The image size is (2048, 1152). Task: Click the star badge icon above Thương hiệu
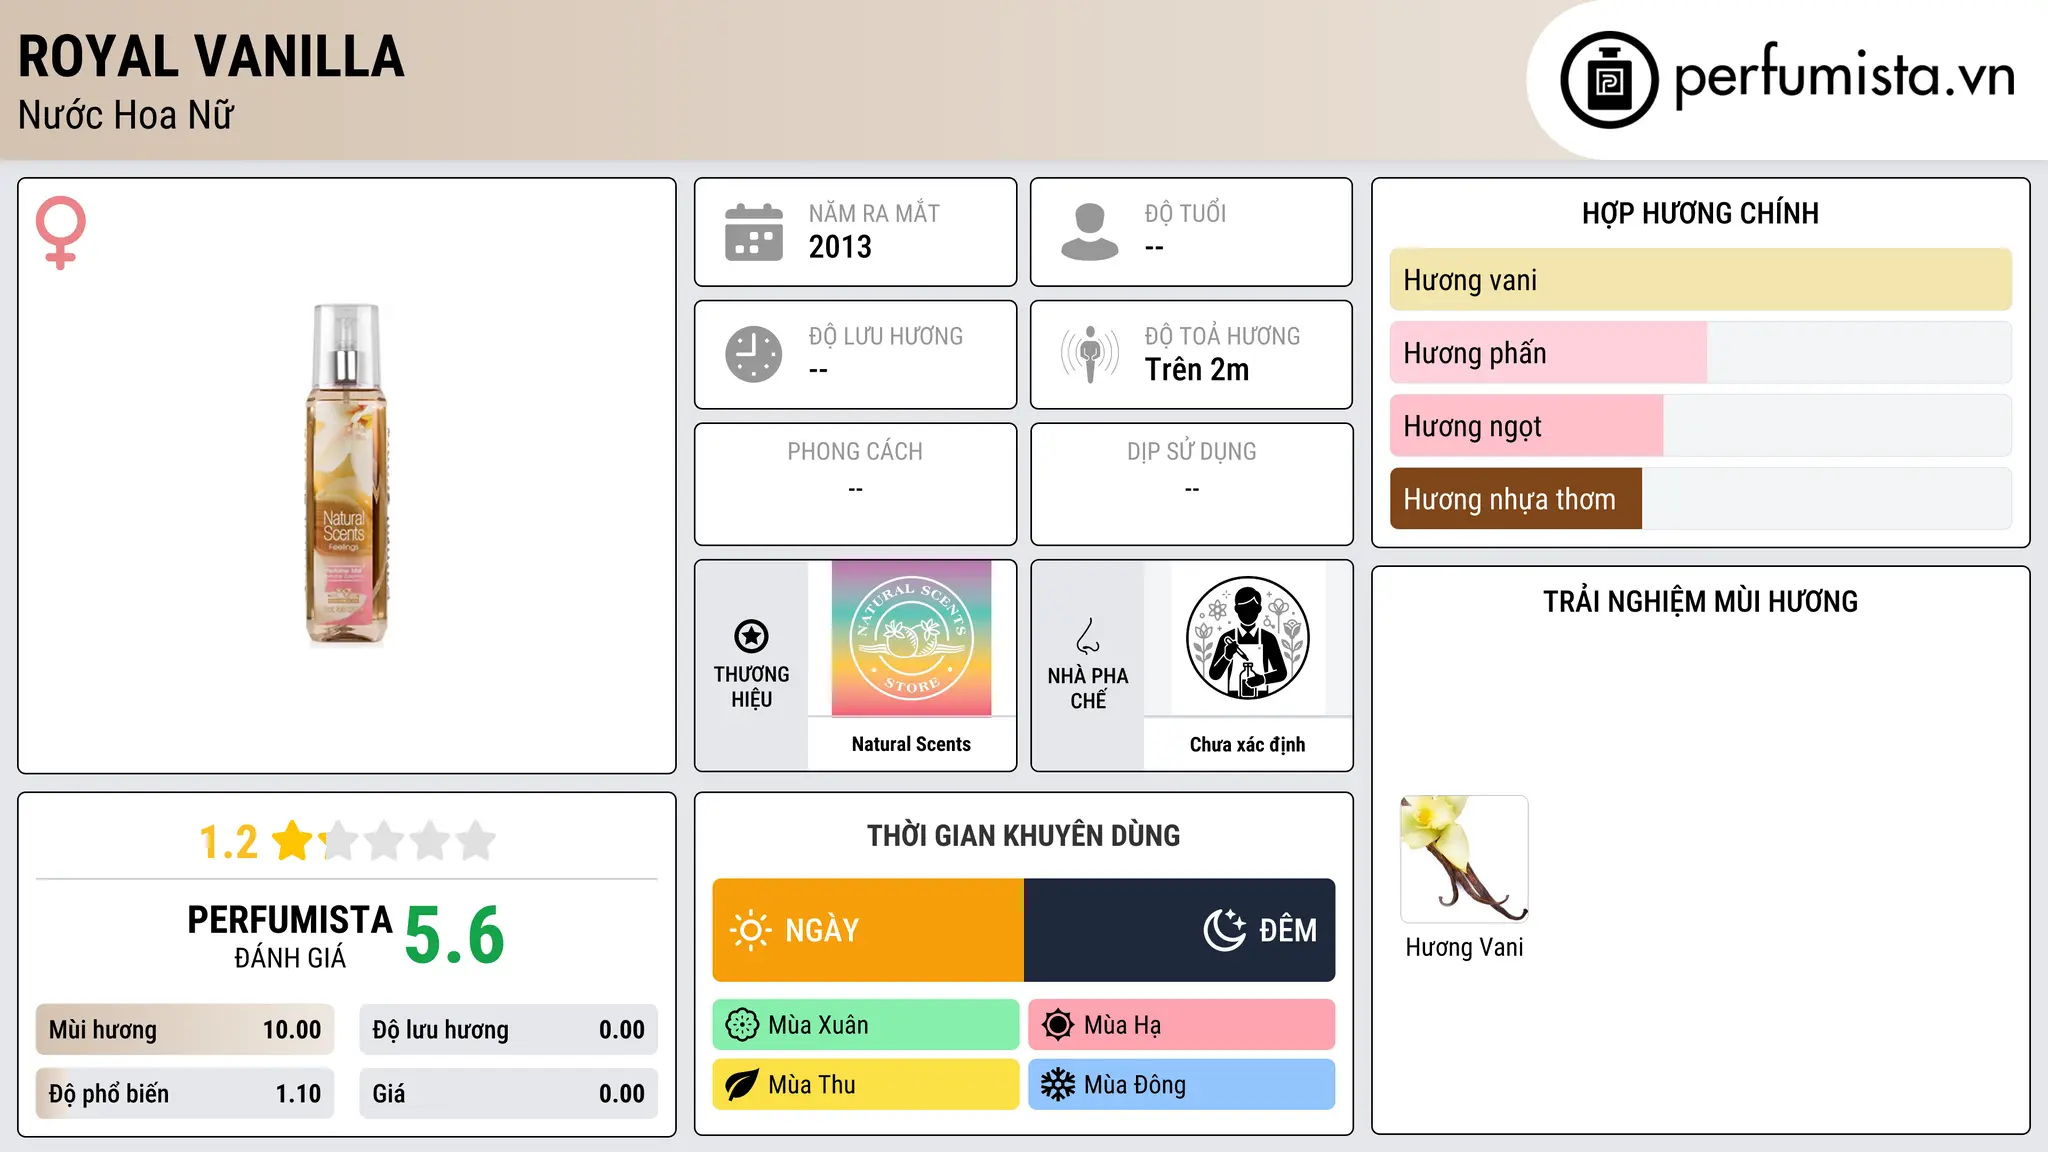pos(751,636)
